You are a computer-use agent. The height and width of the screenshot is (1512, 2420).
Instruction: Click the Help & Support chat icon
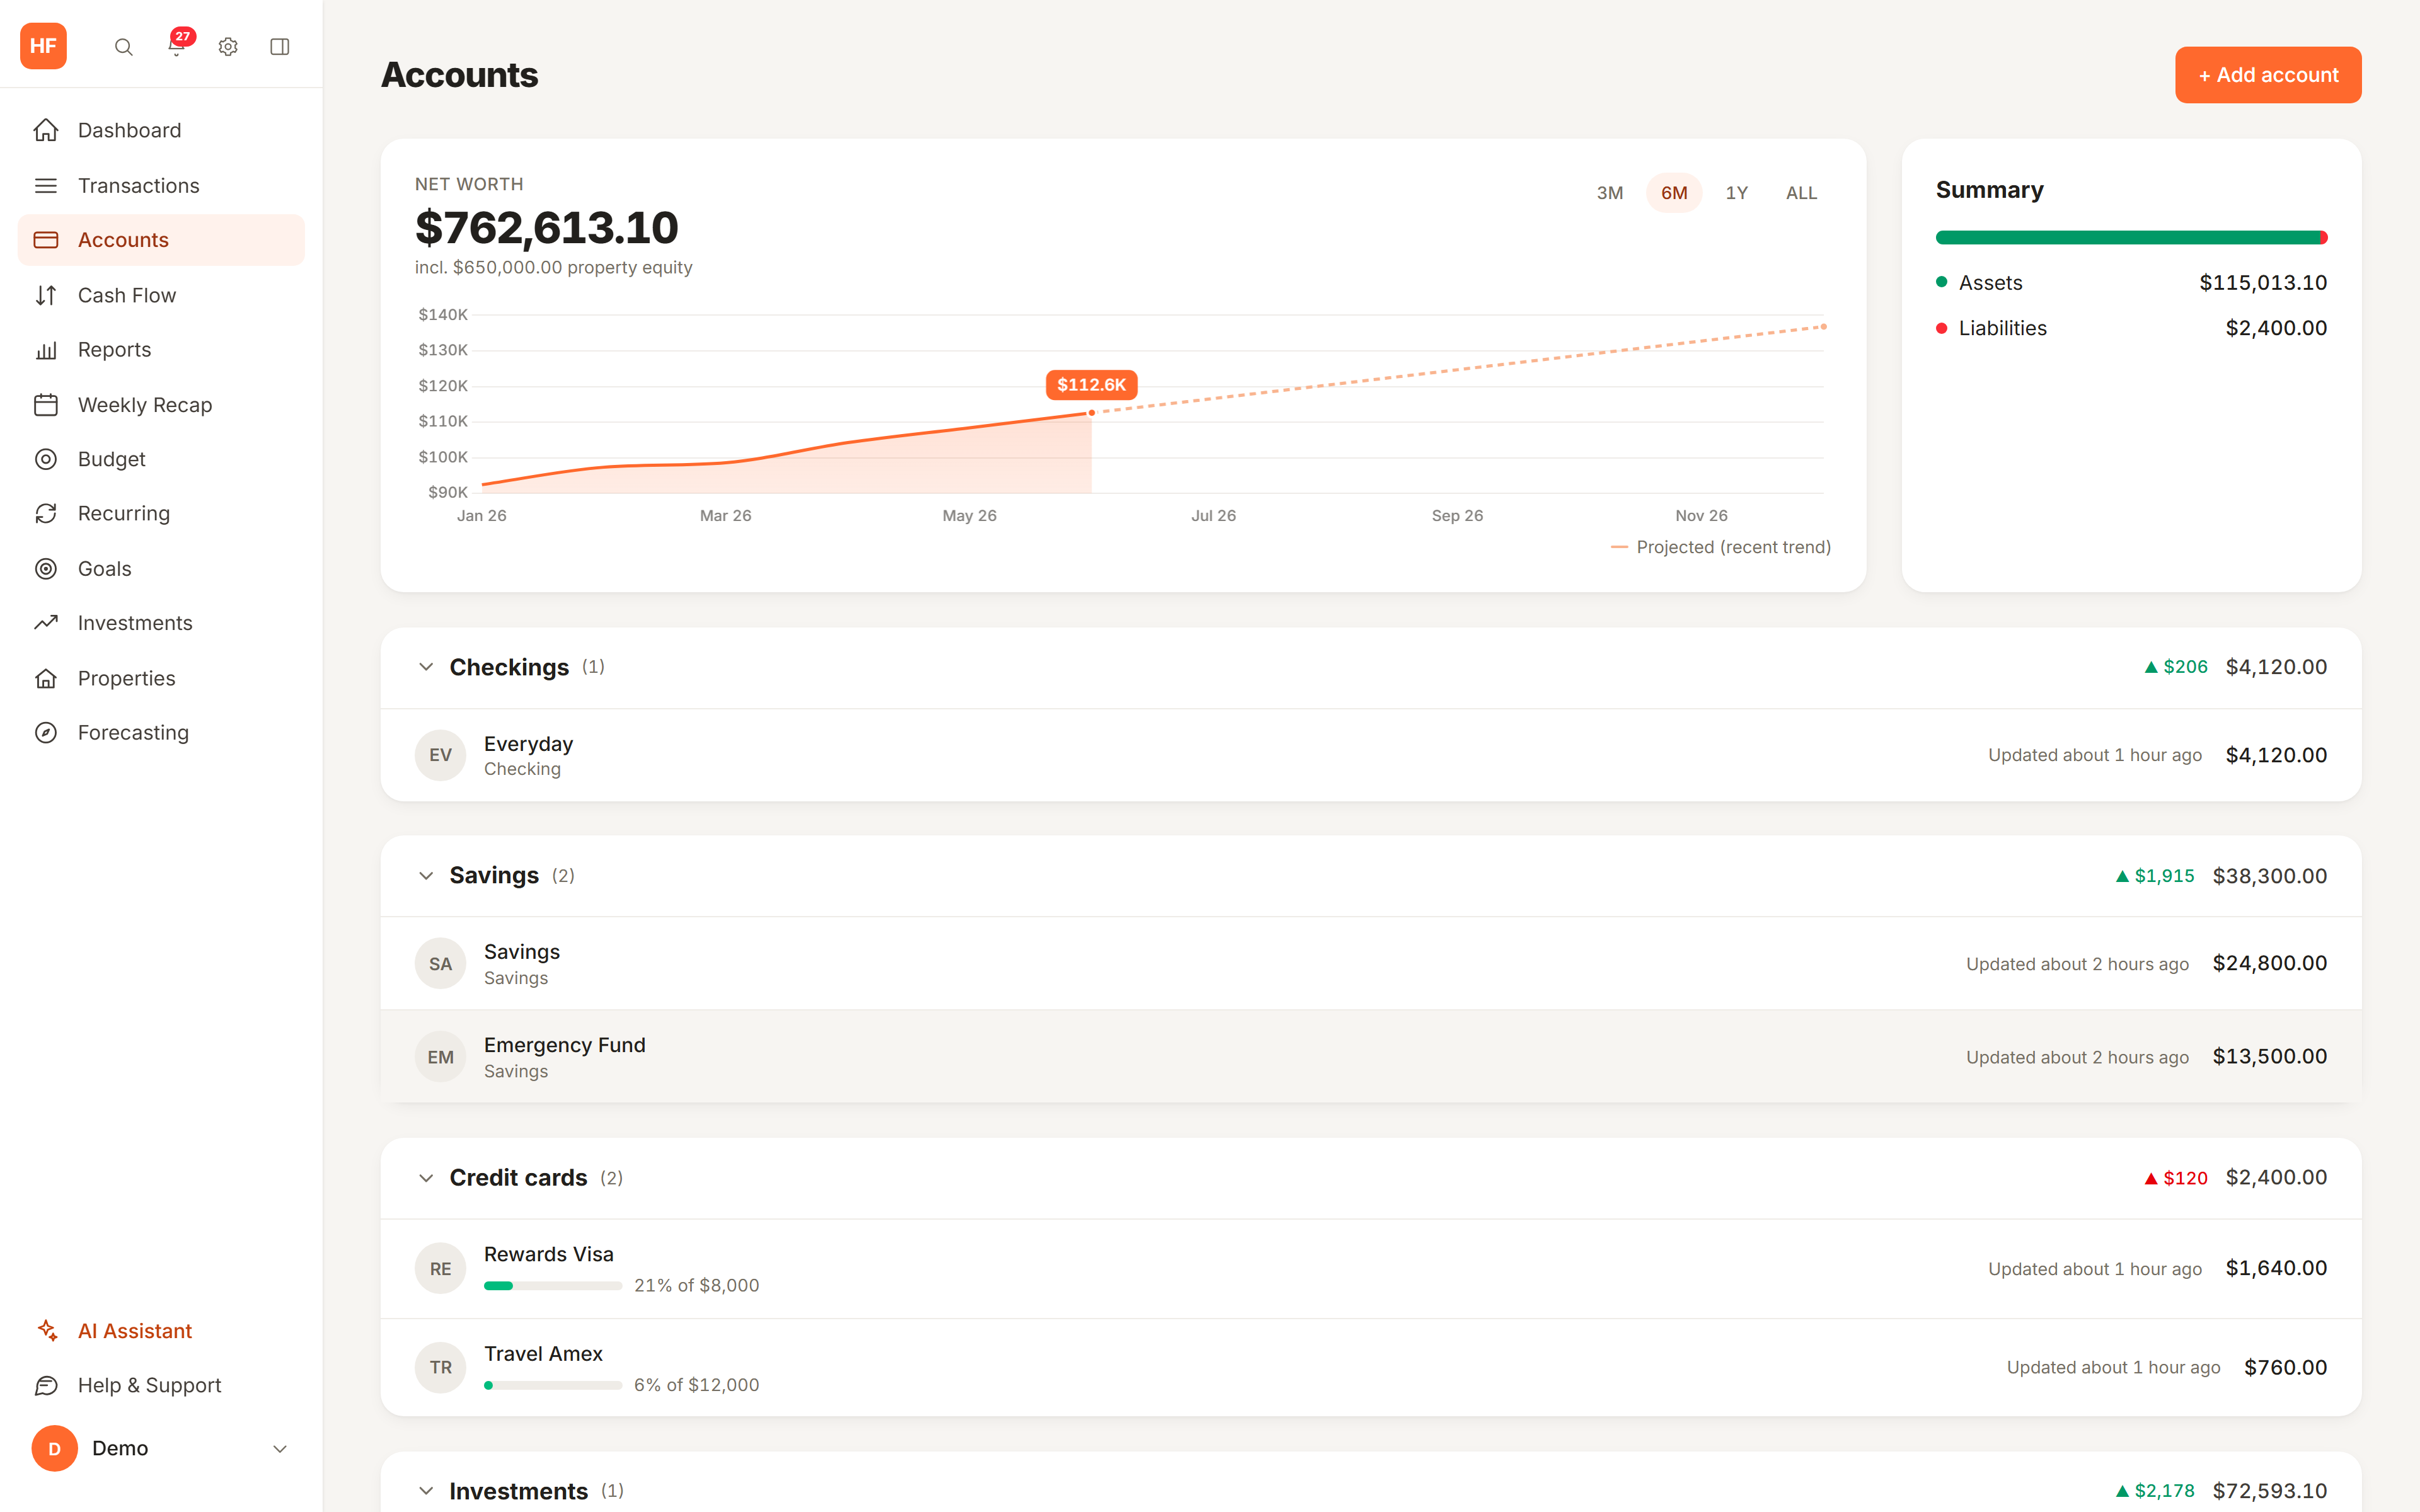(46, 1385)
